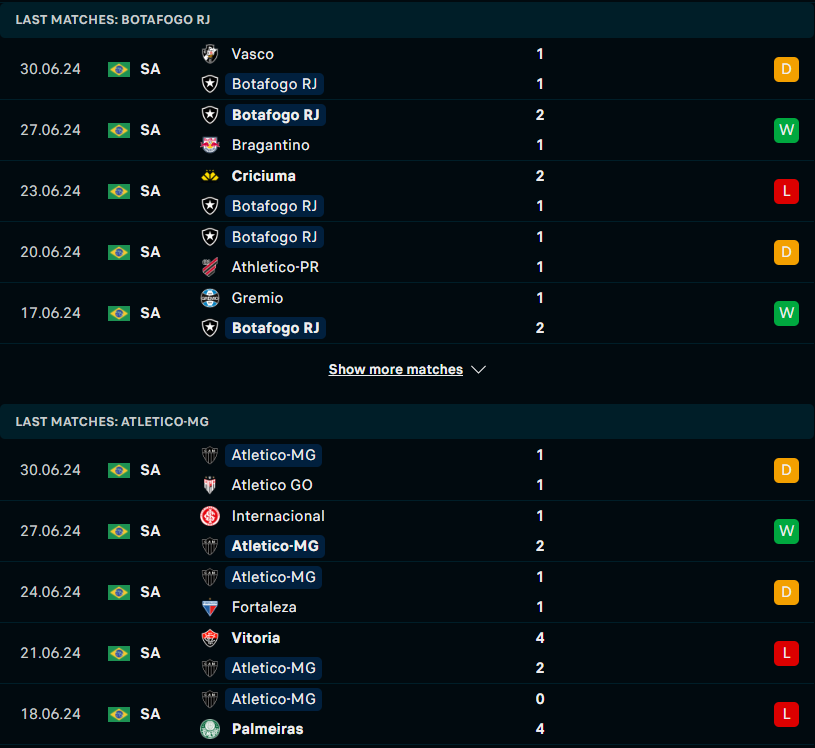Click Atletico-MG crest in Atletico GO match
Screen dimensions: 815x748
pyautogui.click(x=210, y=455)
